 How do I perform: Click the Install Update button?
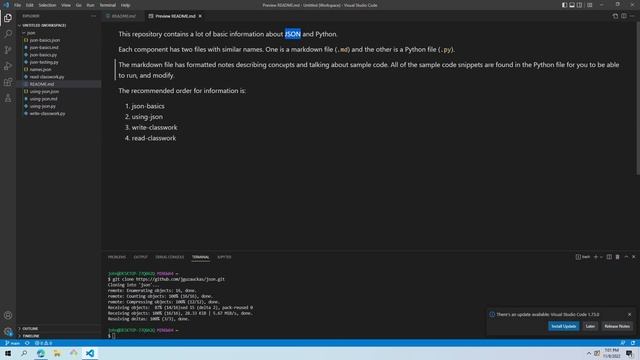tap(563, 326)
